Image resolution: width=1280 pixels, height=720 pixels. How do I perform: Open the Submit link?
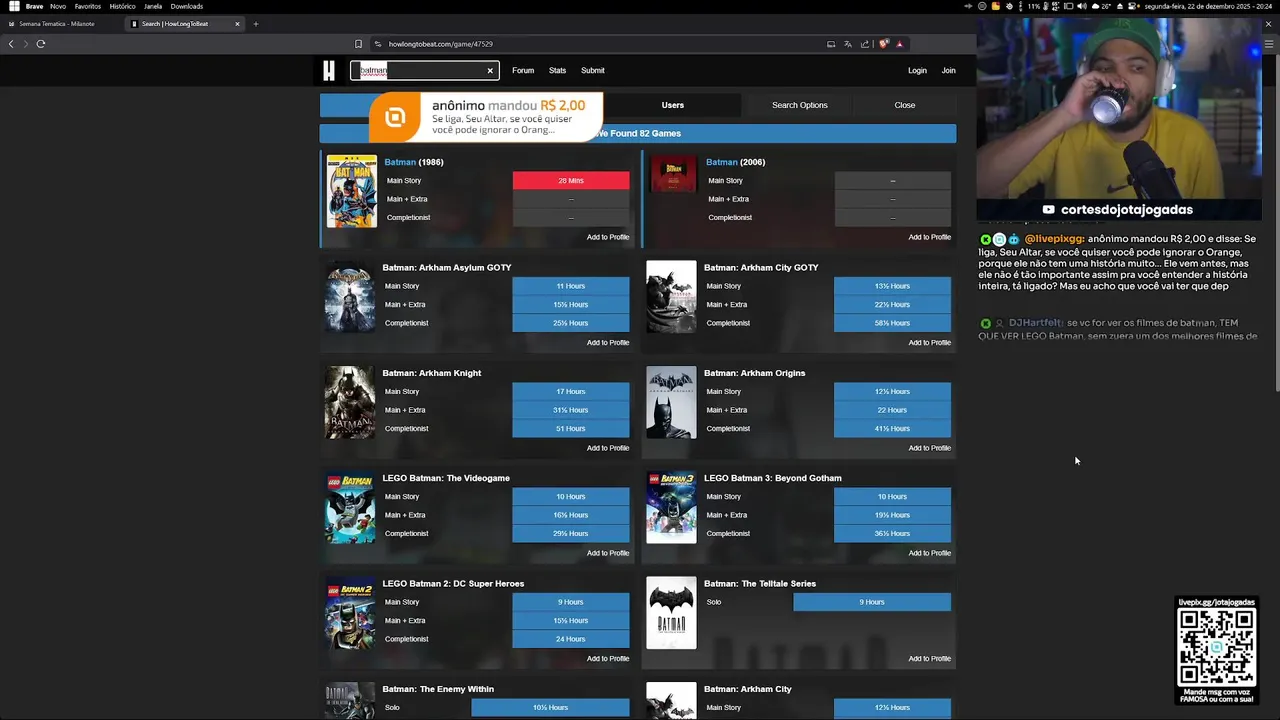click(x=593, y=70)
